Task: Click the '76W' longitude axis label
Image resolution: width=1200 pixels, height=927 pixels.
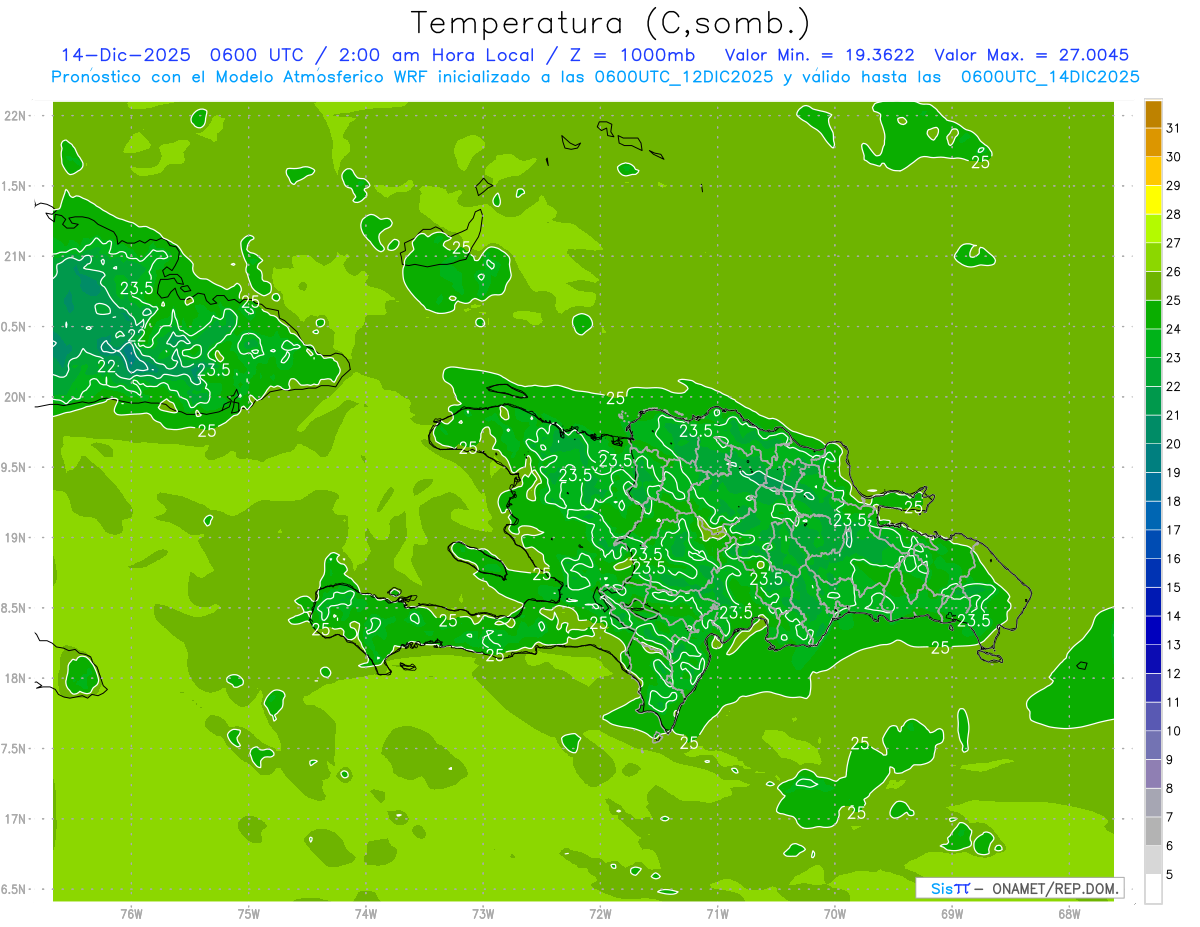Action: click(x=131, y=913)
